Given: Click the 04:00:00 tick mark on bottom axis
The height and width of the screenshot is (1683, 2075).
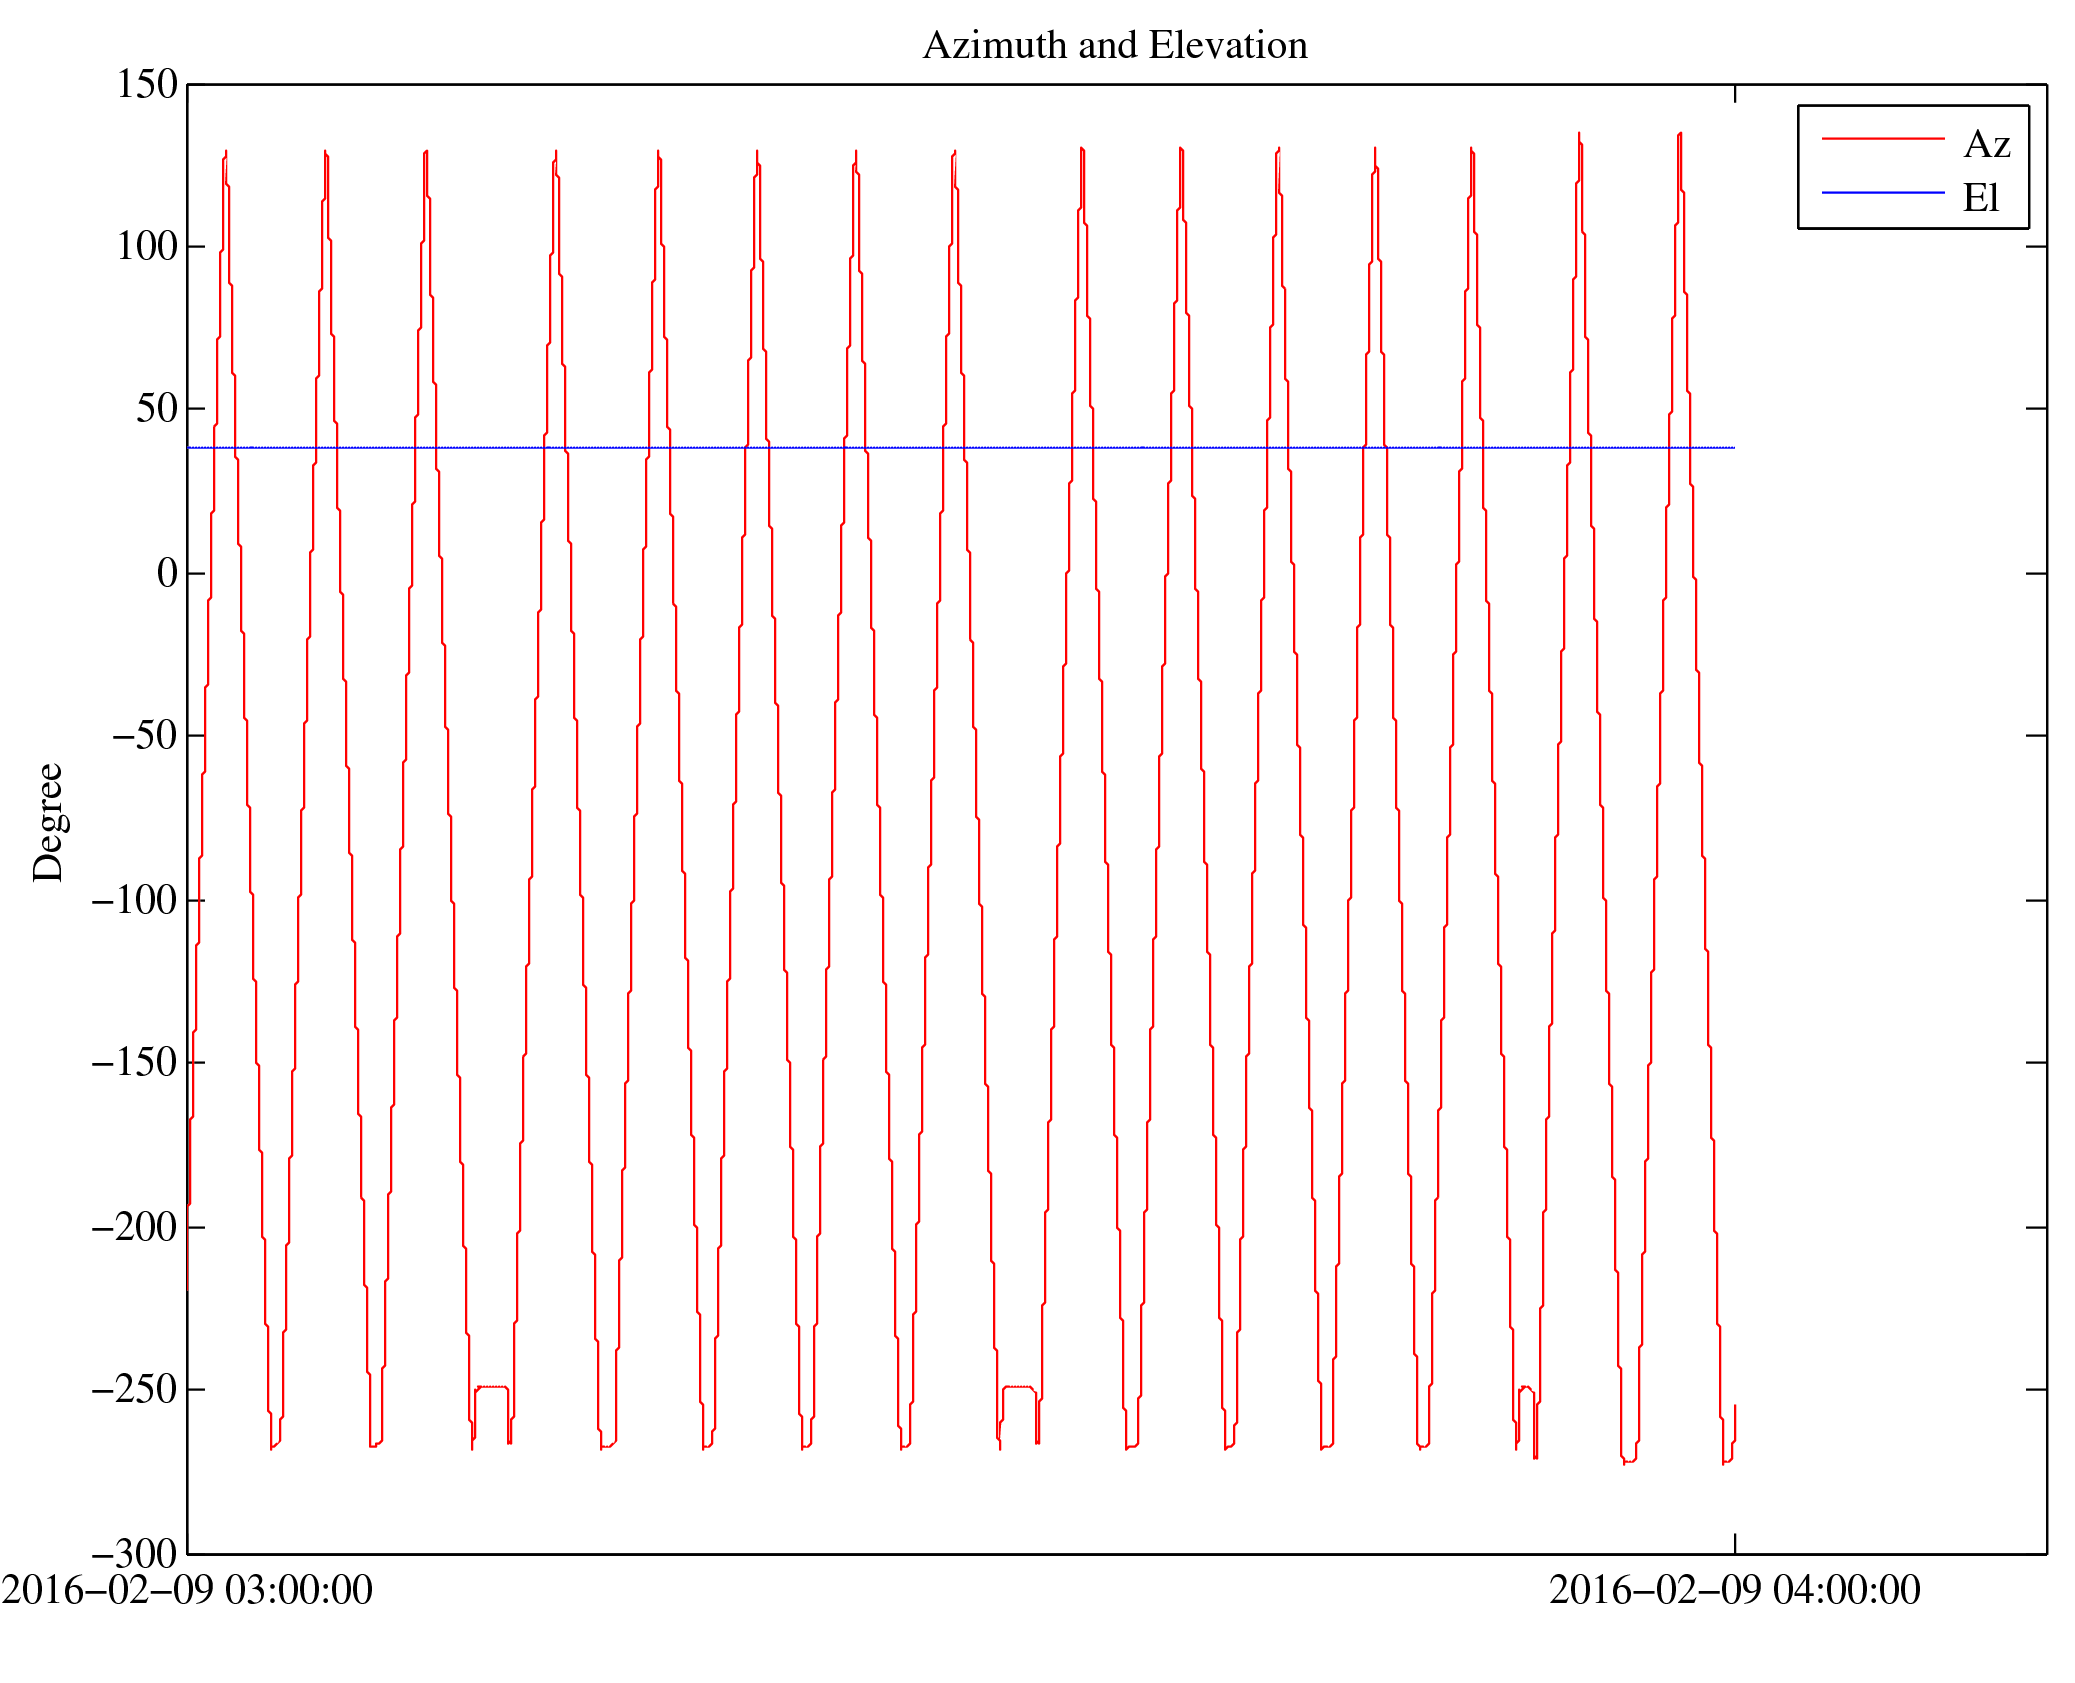Looking at the screenshot, I should pos(1734,1543).
